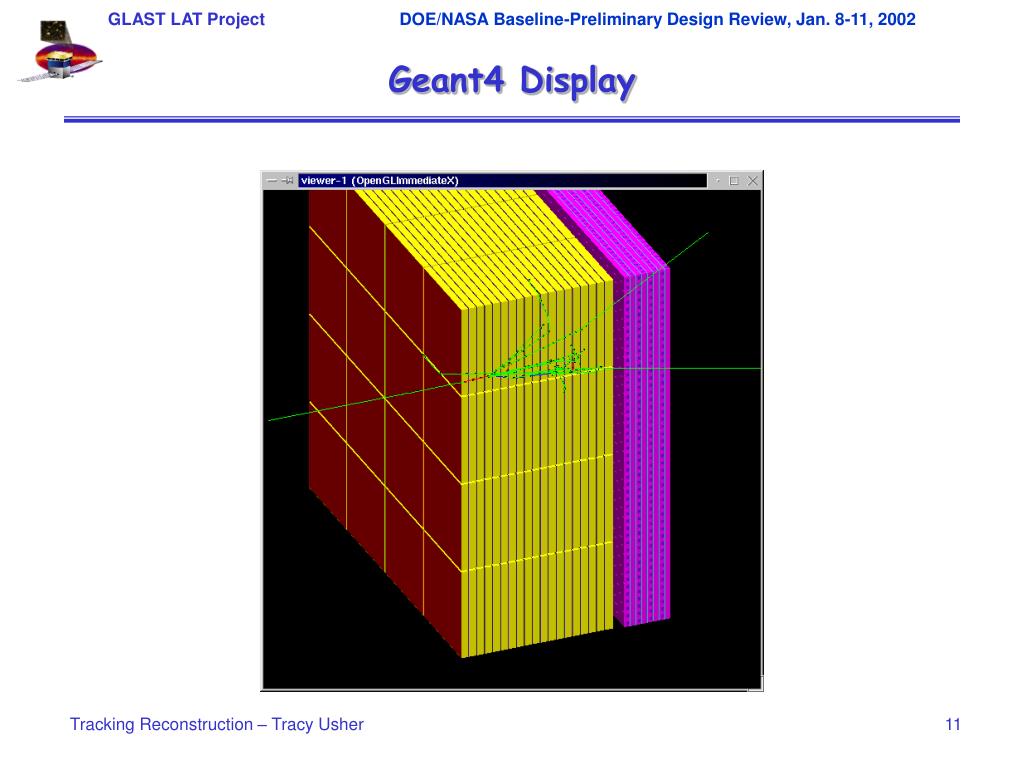Maximize the viewer-1 OpenGL window
The width and height of the screenshot is (1024, 768).
734,181
